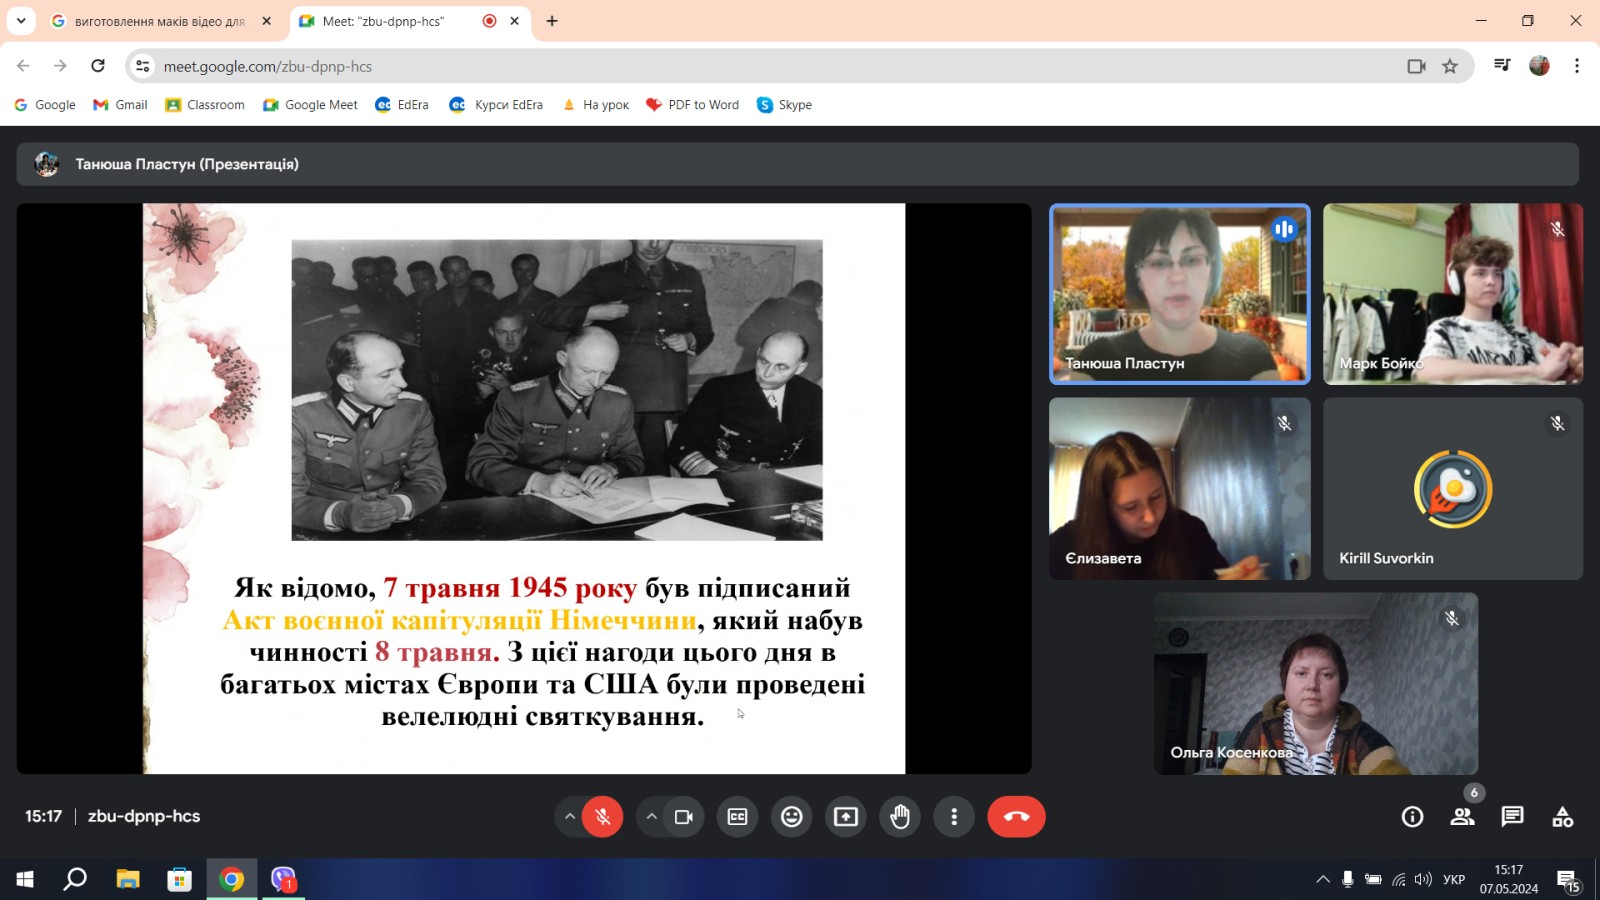This screenshot has width=1600, height=900.
Task: Switch to the first Google search tab
Action: click(160, 21)
